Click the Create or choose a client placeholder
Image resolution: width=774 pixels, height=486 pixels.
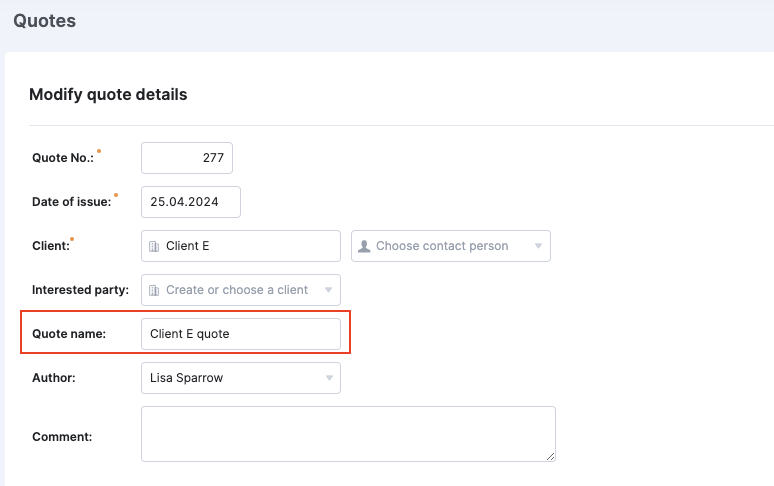237,290
